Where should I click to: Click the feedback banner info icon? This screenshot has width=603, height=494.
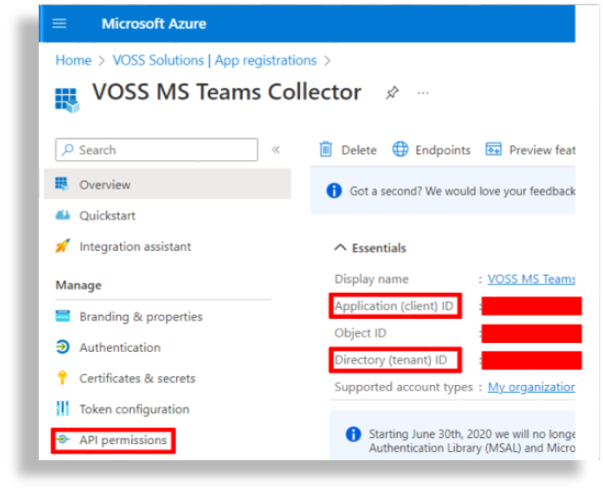point(334,191)
